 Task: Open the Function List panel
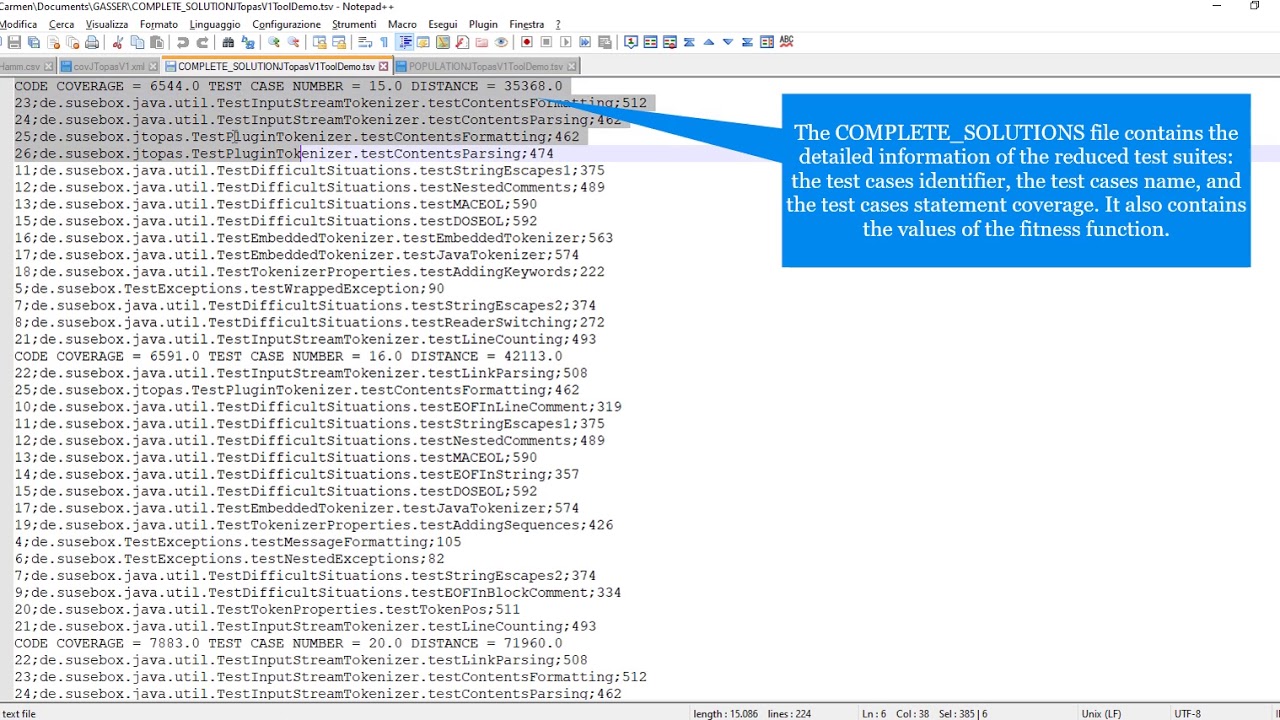tap(462, 42)
